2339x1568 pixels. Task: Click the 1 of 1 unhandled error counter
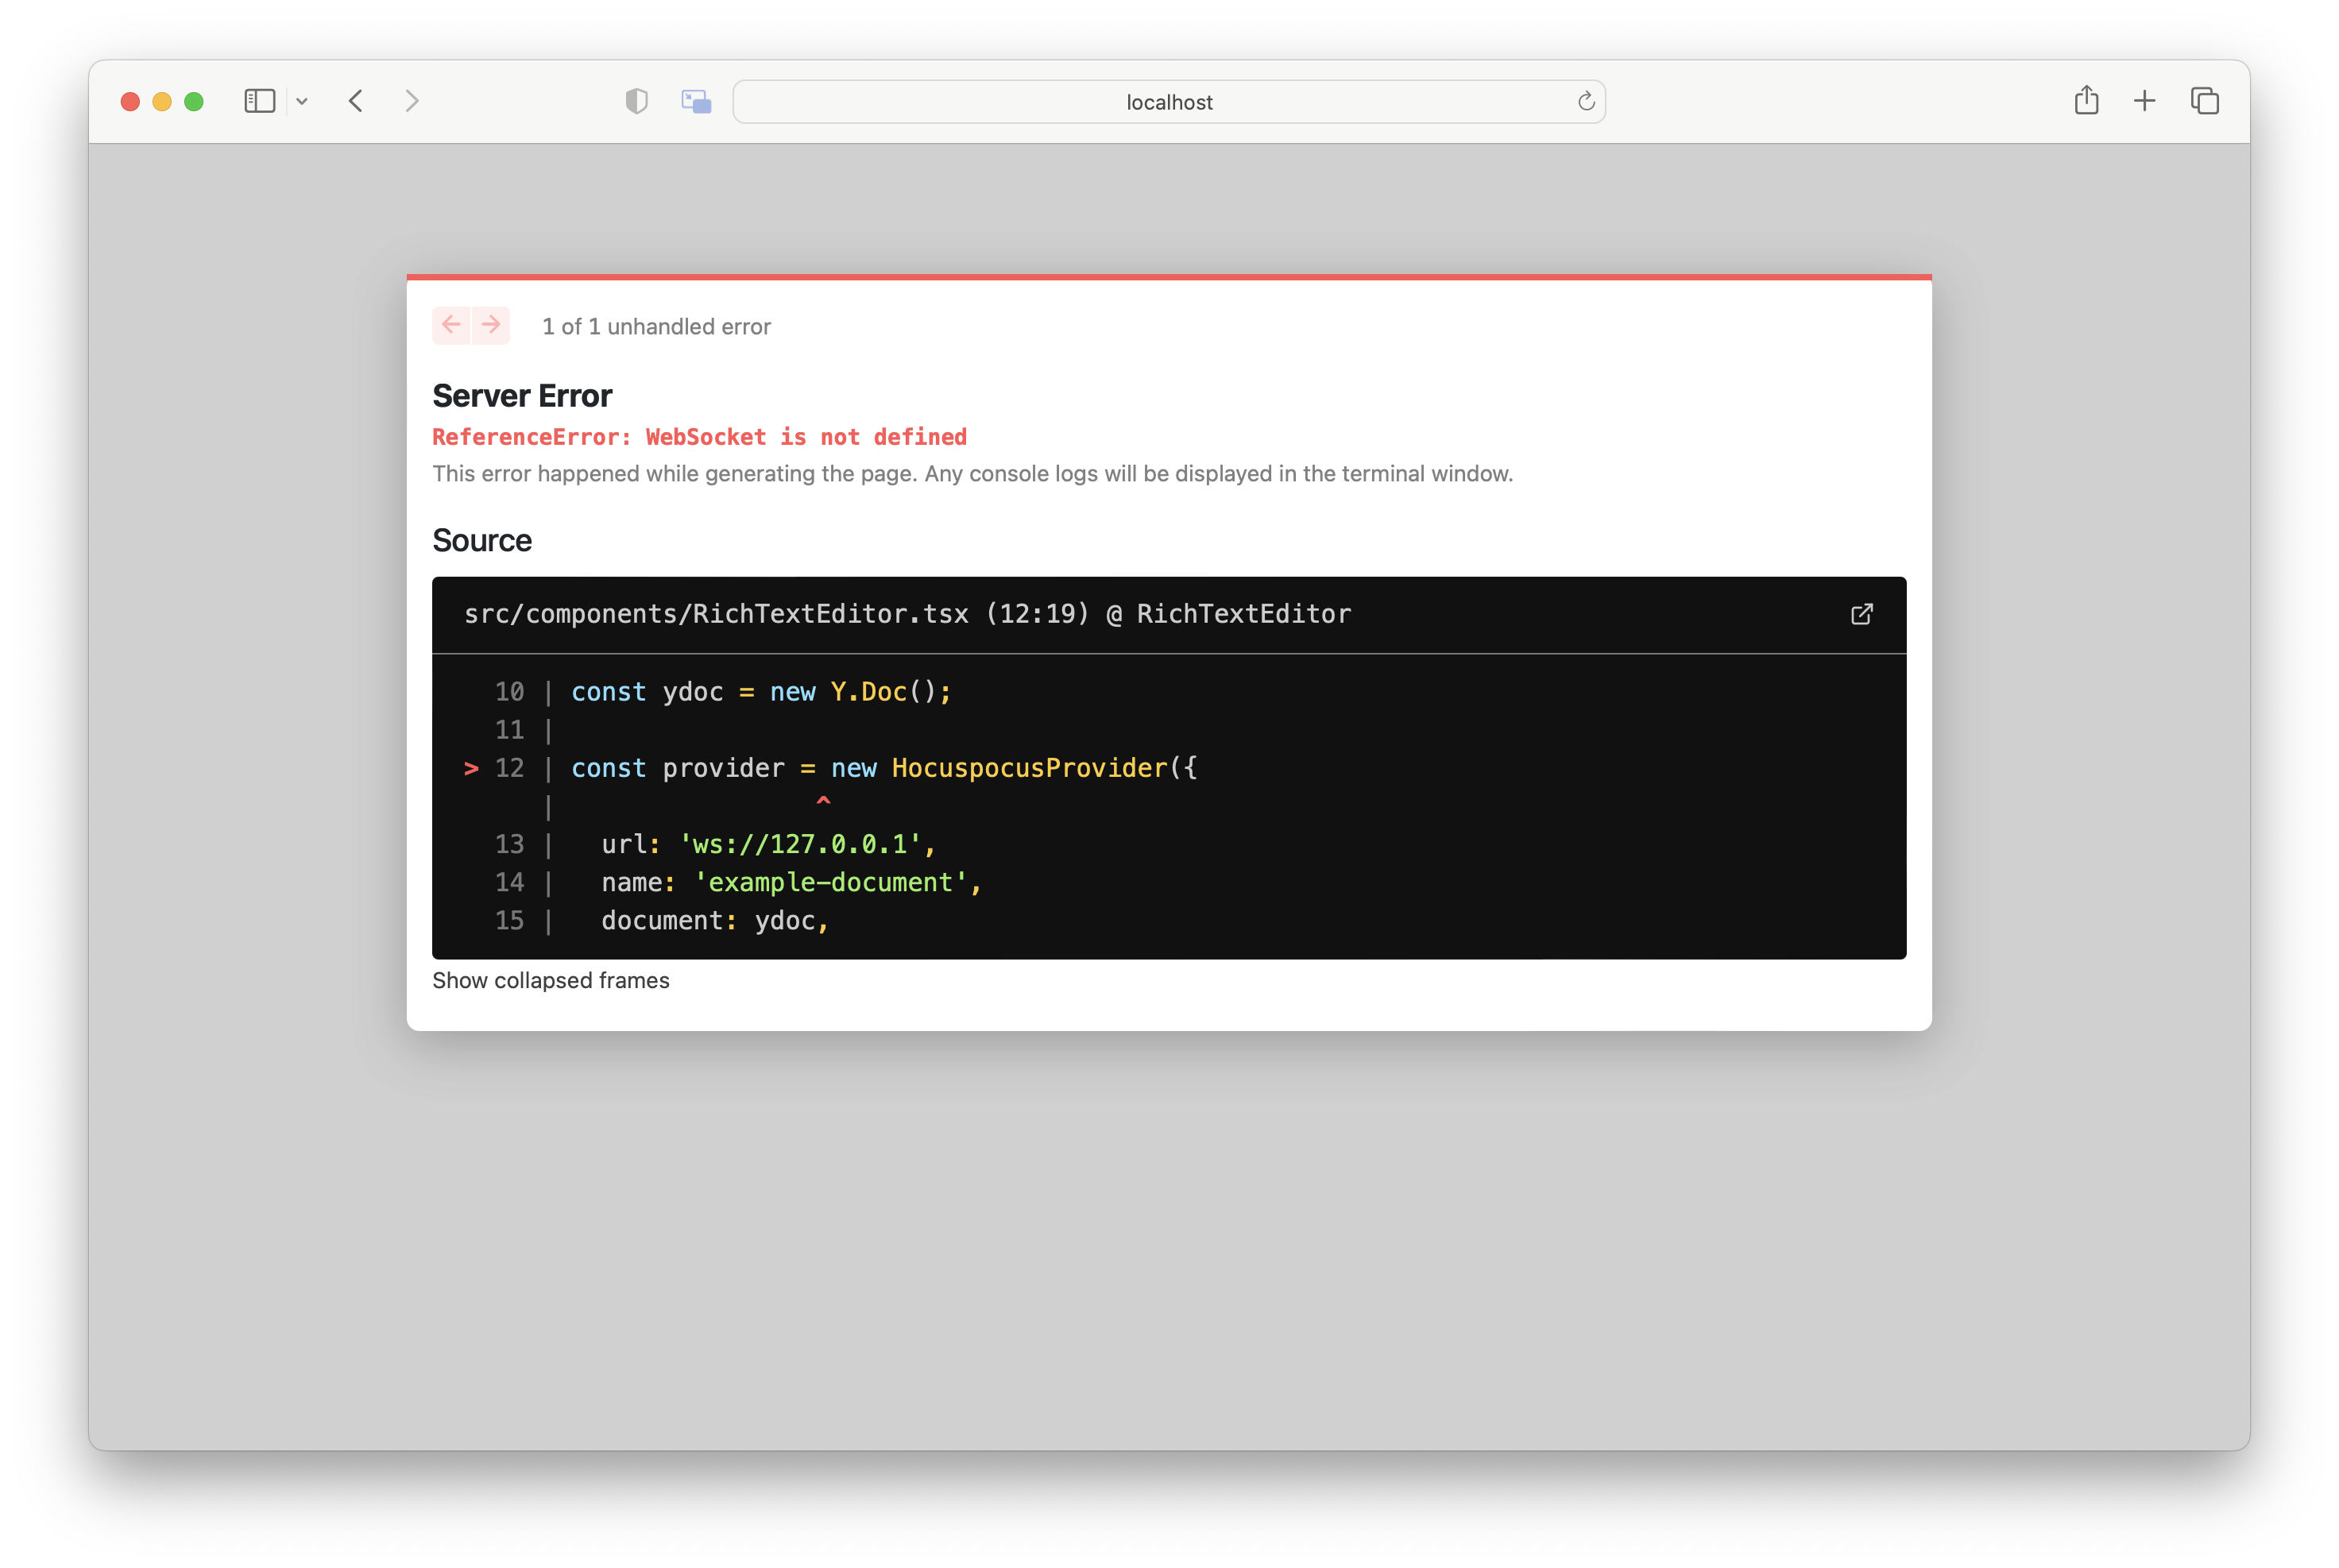(657, 326)
